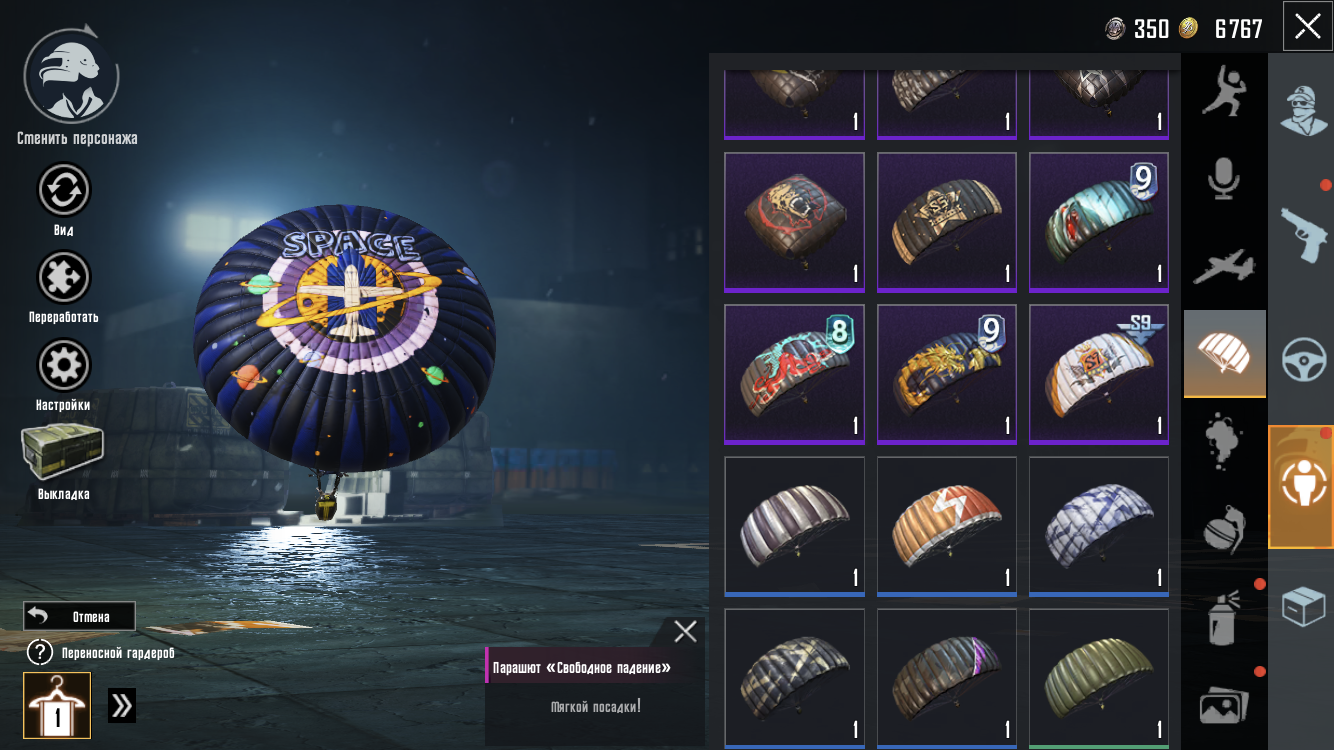Viewport: 1334px width, 750px height.
Task: Open the Переработать recycle icon
Action: click(64, 278)
